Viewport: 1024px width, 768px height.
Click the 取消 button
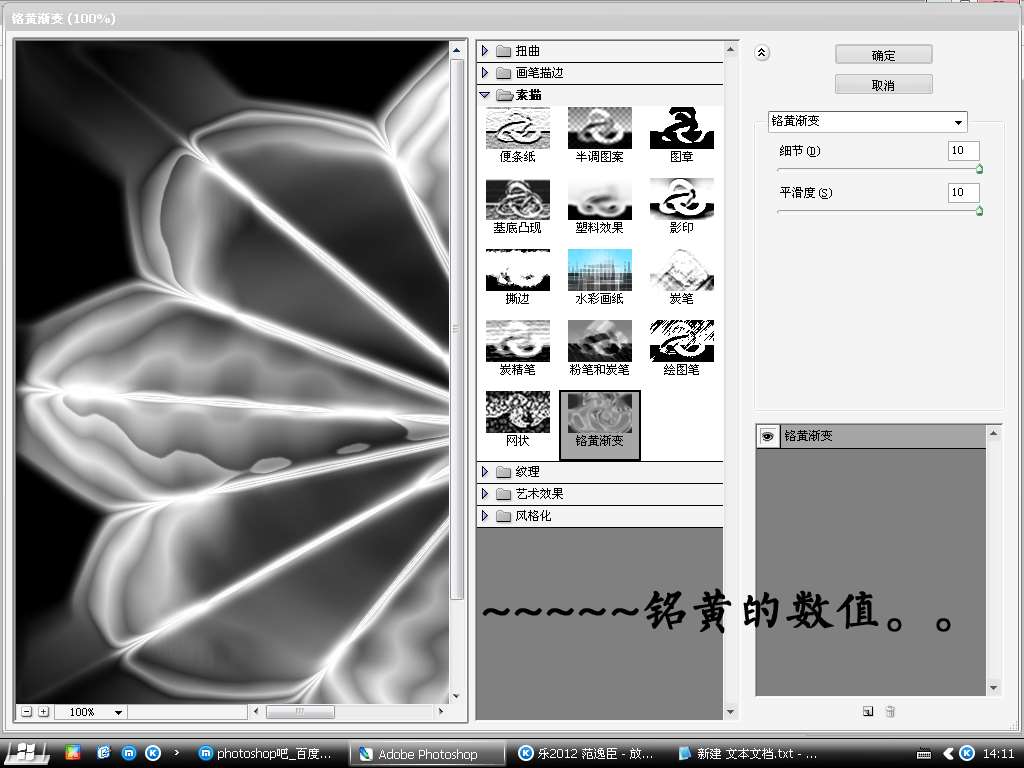click(x=883, y=85)
